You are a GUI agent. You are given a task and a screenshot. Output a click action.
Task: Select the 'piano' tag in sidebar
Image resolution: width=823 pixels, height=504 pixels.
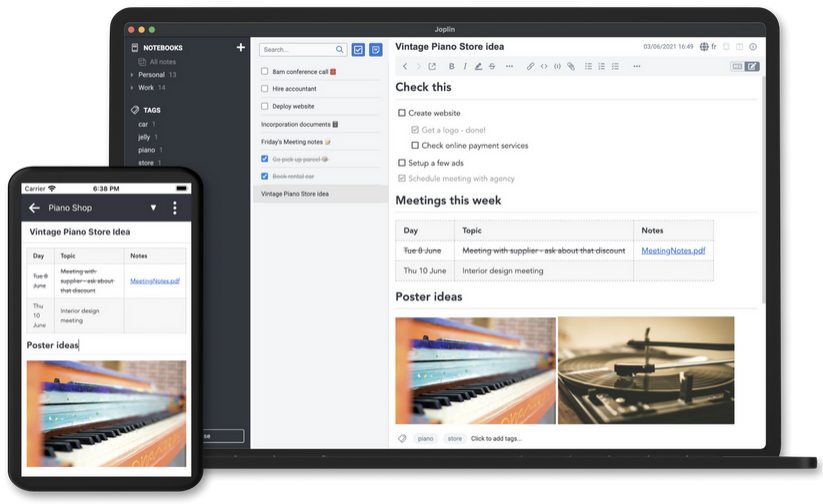(x=146, y=150)
